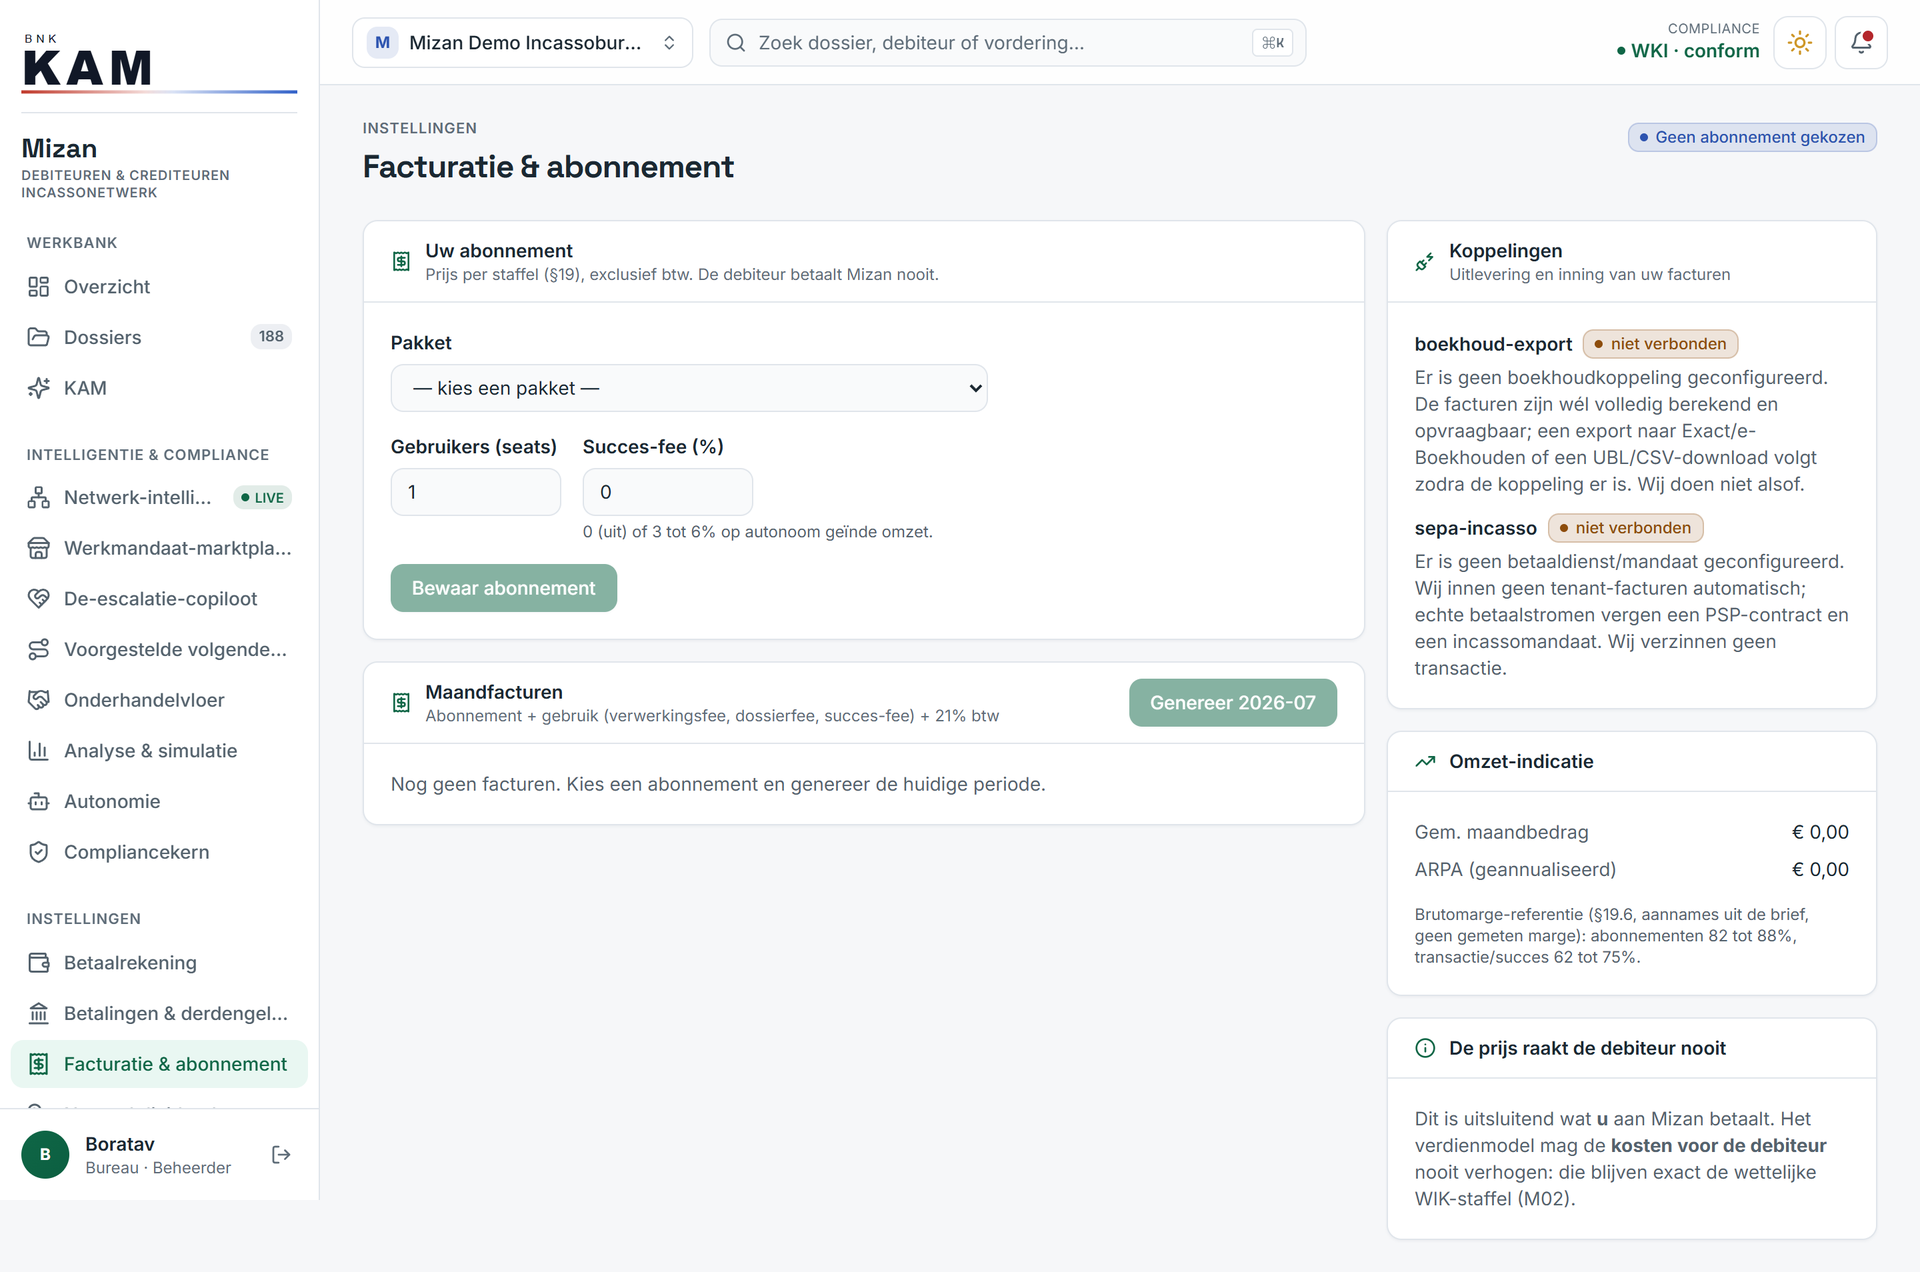Click the WKI · conform compliance status

1688,51
